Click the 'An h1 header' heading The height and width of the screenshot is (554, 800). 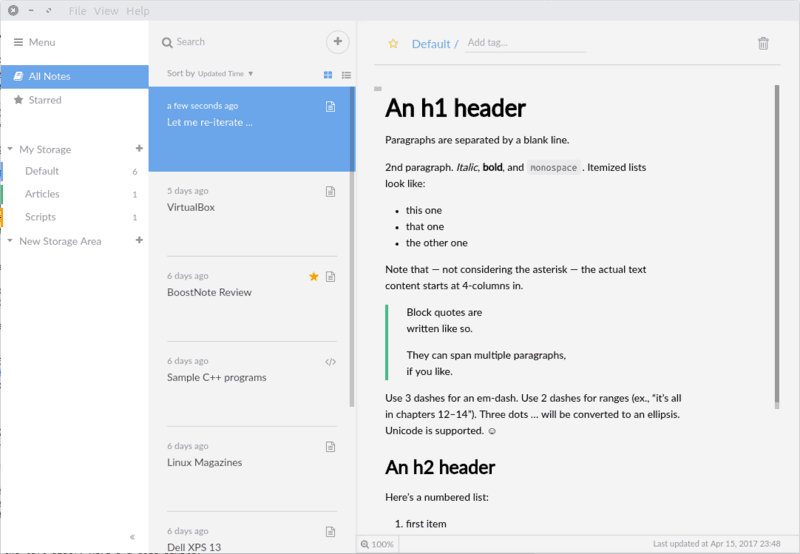[455, 109]
